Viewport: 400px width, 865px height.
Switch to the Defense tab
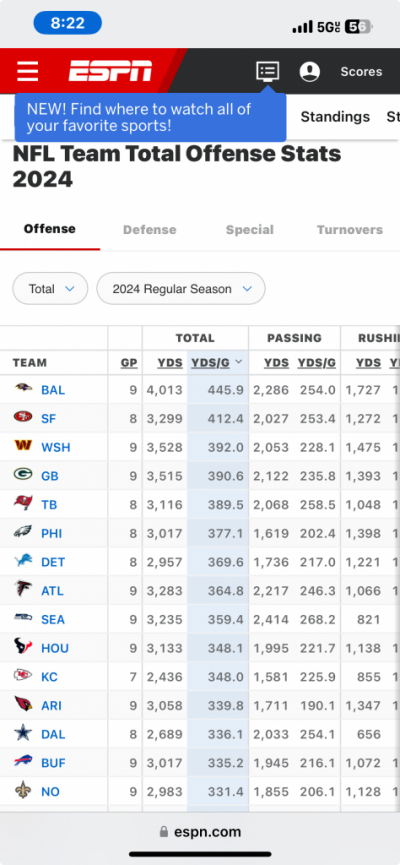pos(150,230)
